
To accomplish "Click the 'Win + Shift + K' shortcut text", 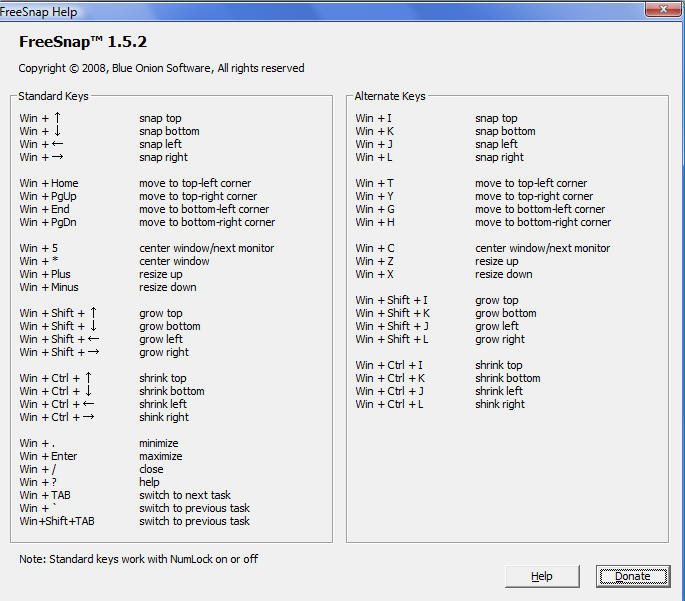I will coord(393,313).
